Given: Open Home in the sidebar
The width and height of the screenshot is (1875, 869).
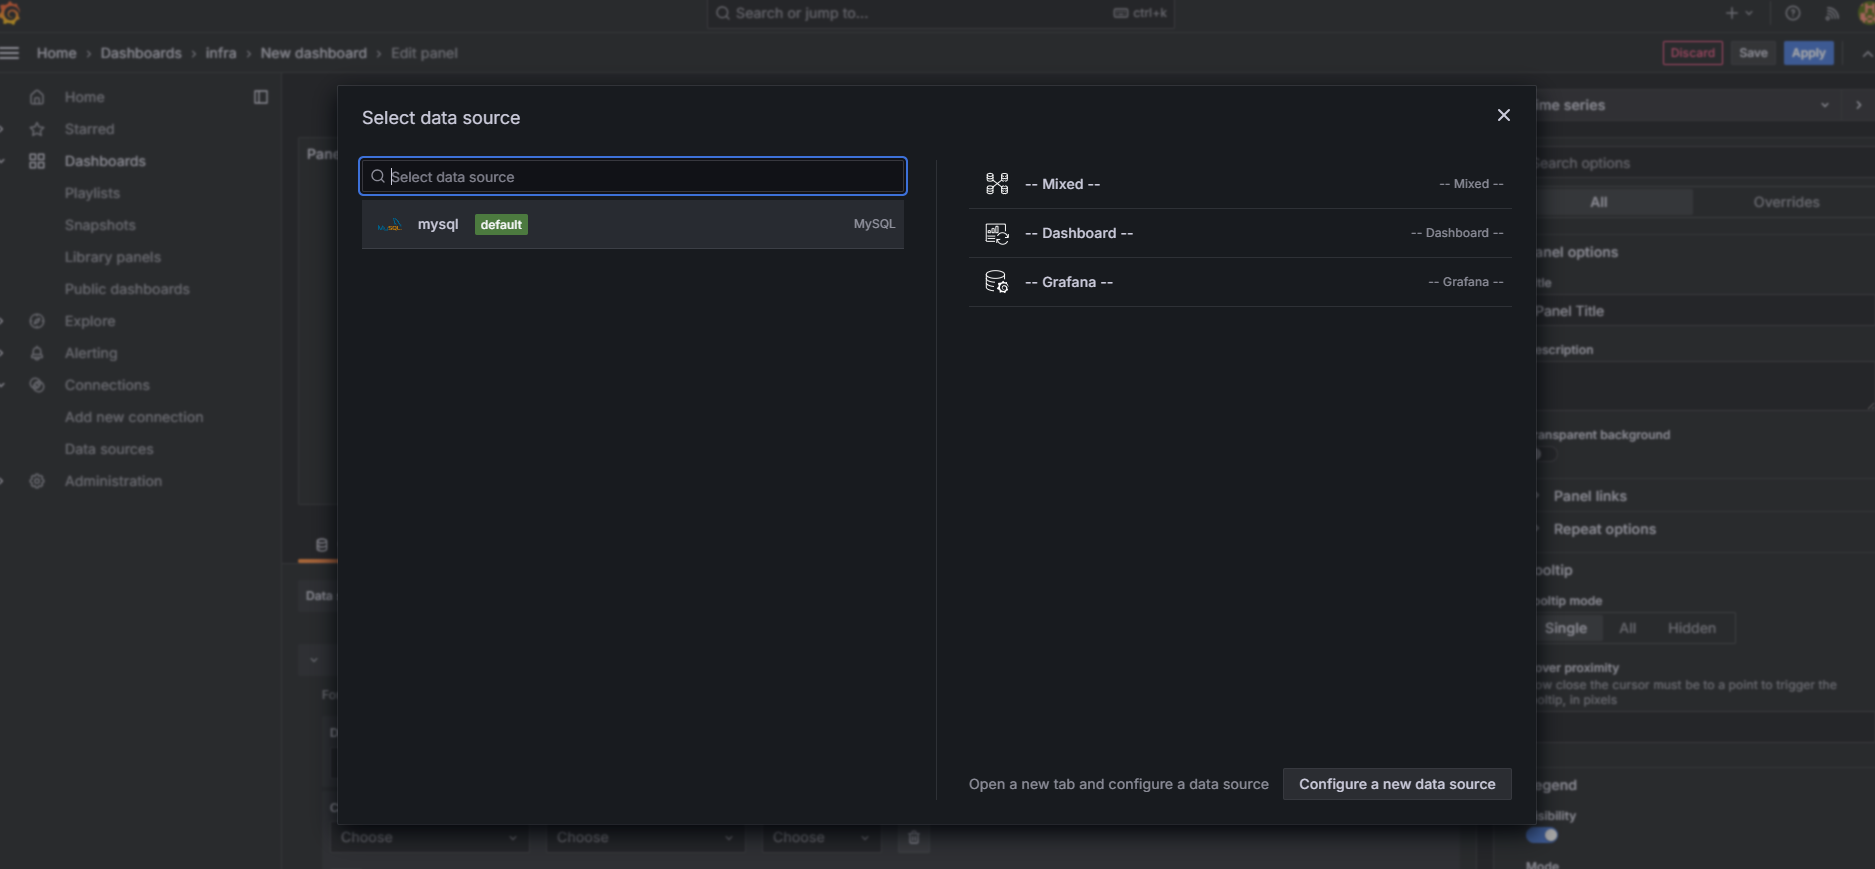Looking at the screenshot, I should click(x=84, y=97).
